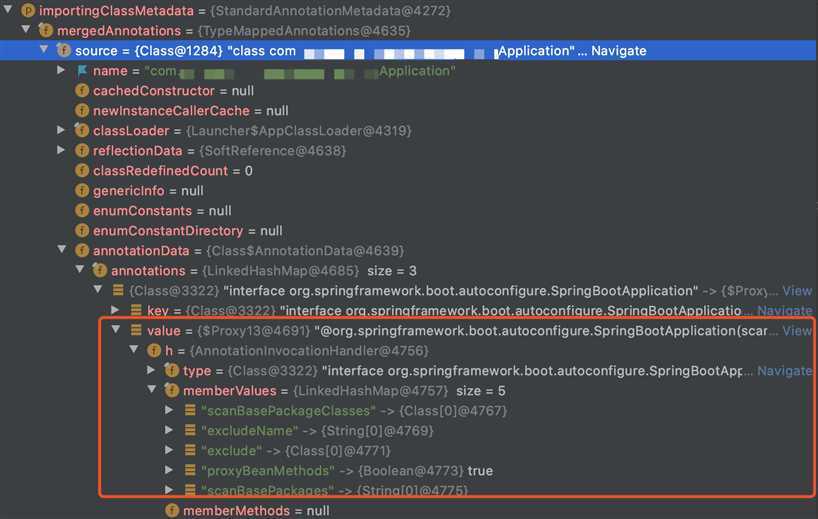This screenshot has height=519, width=818.
Task: Click the value entry icon
Action: click(136, 330)
